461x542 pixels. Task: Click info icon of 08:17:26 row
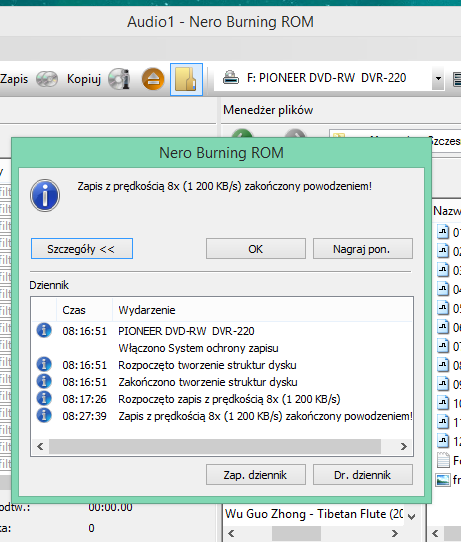(x=44, y=398)
